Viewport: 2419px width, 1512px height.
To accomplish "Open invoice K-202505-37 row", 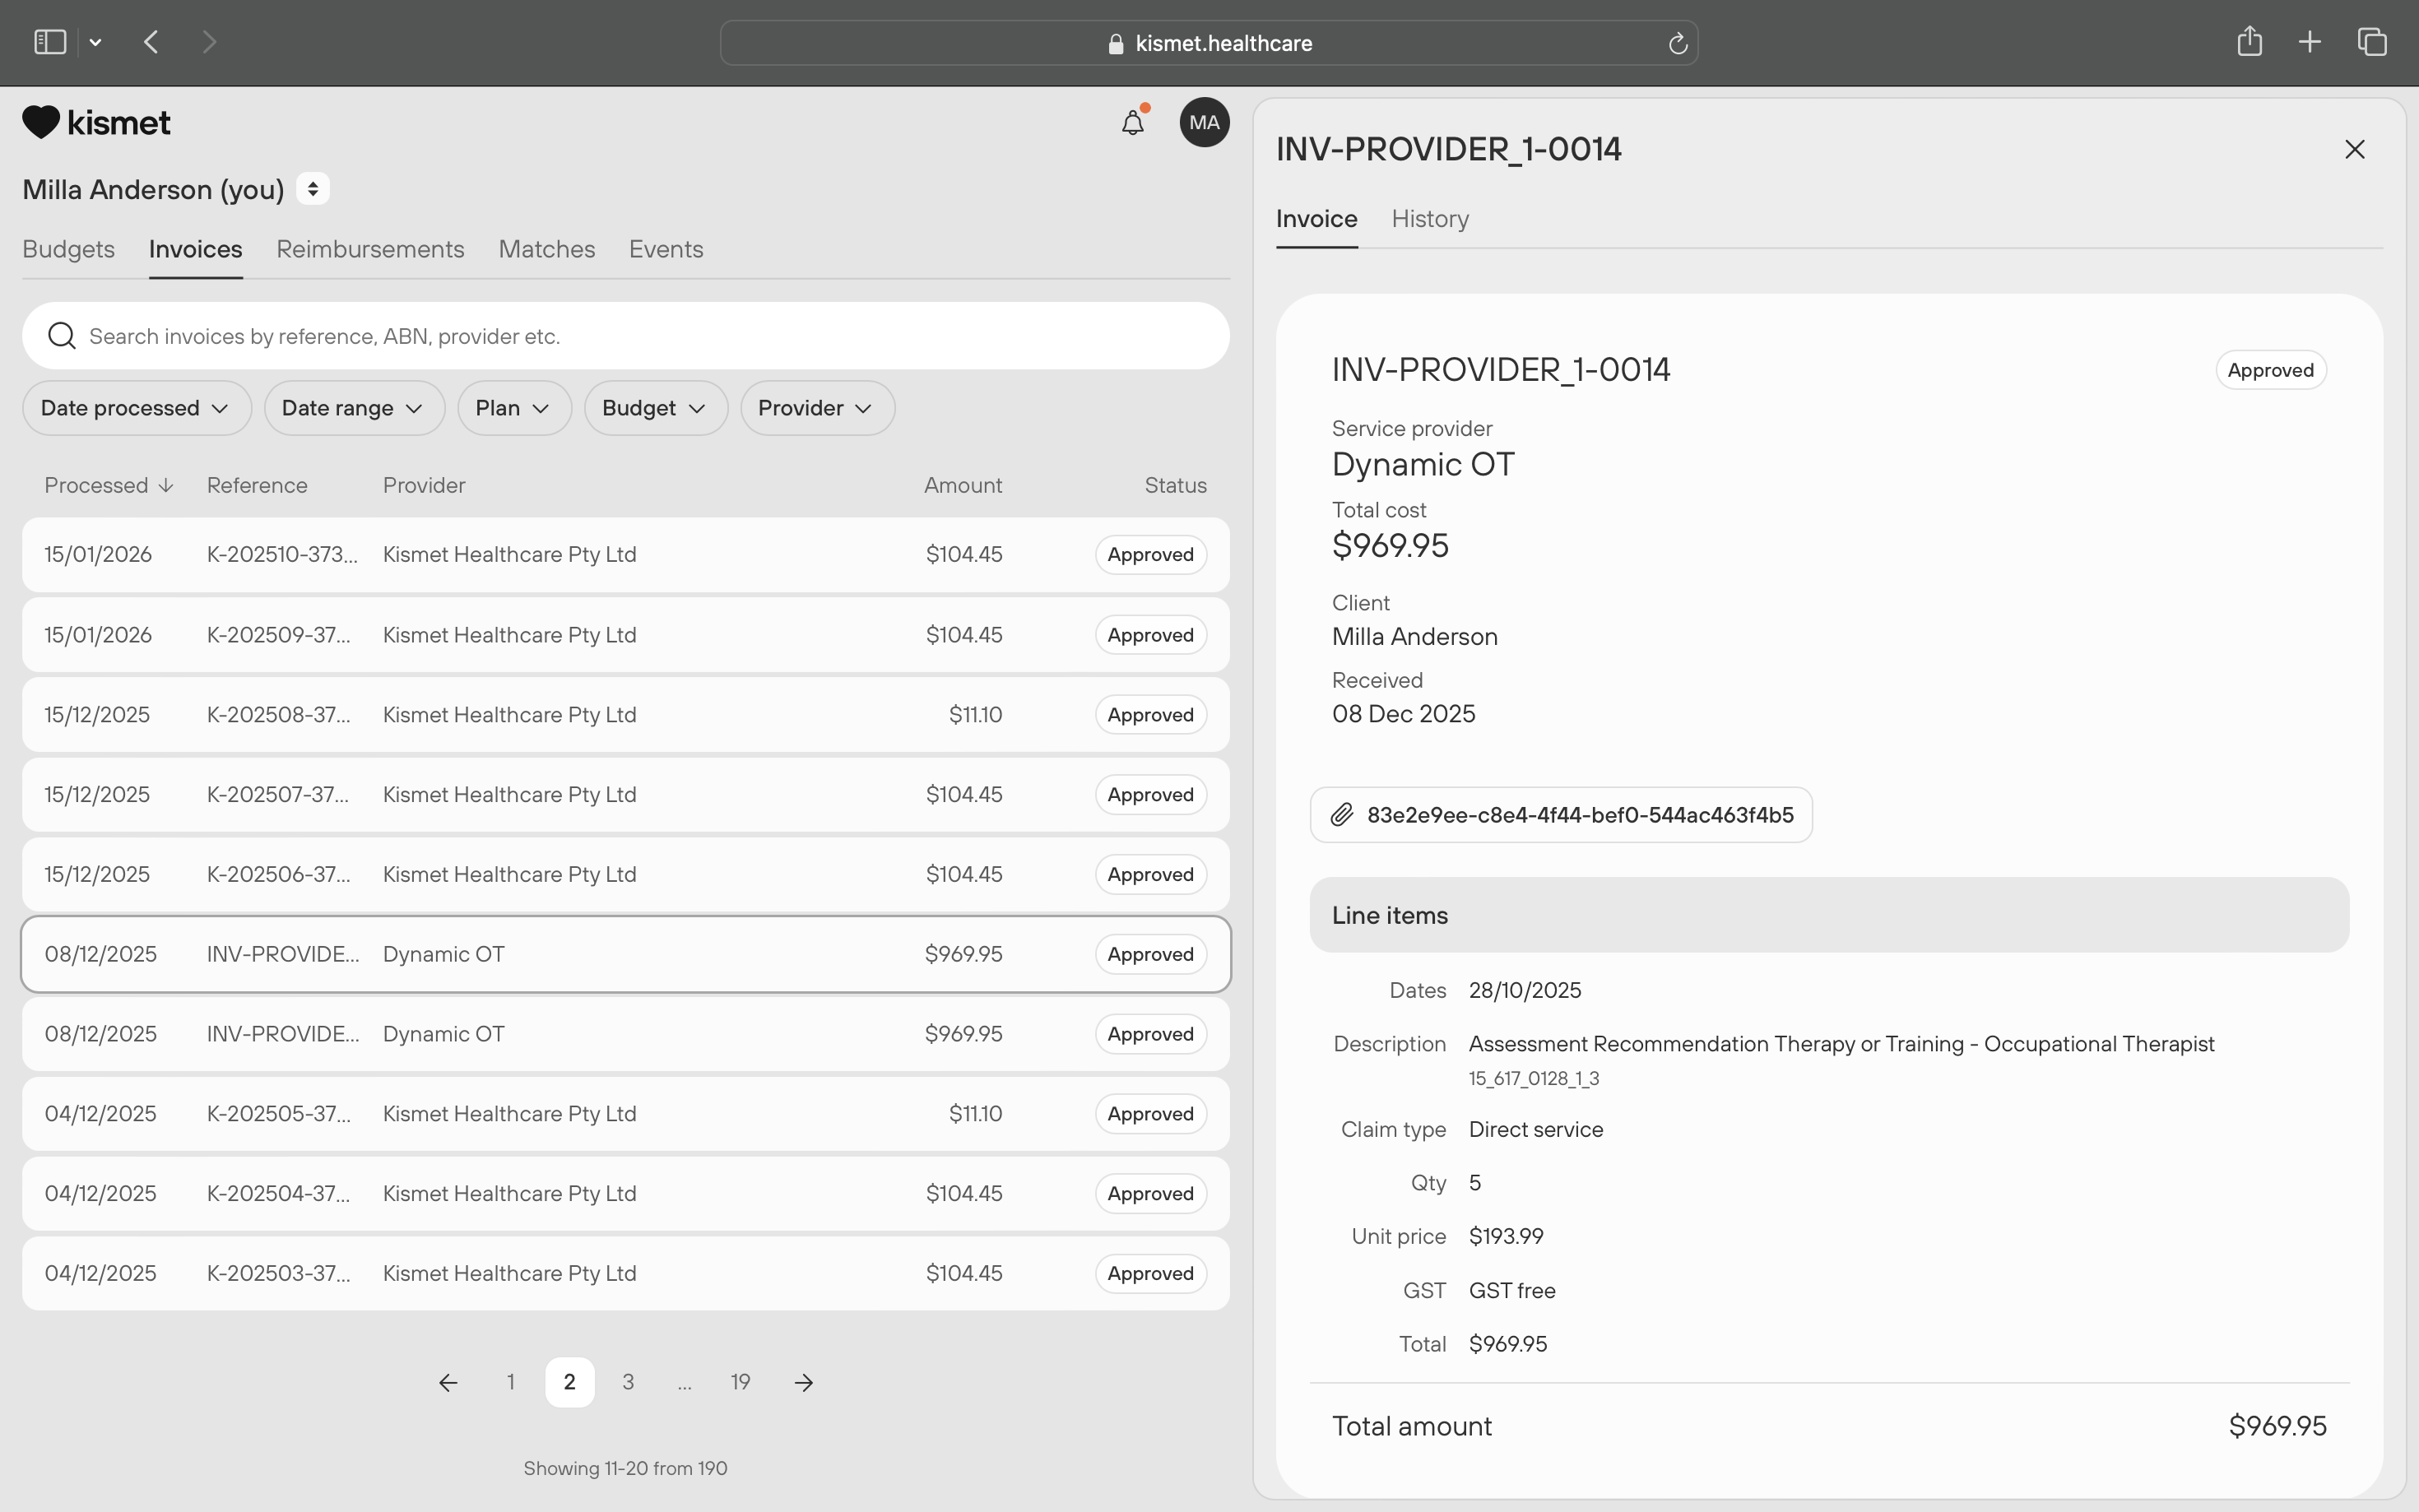I will click(626, 1114).
